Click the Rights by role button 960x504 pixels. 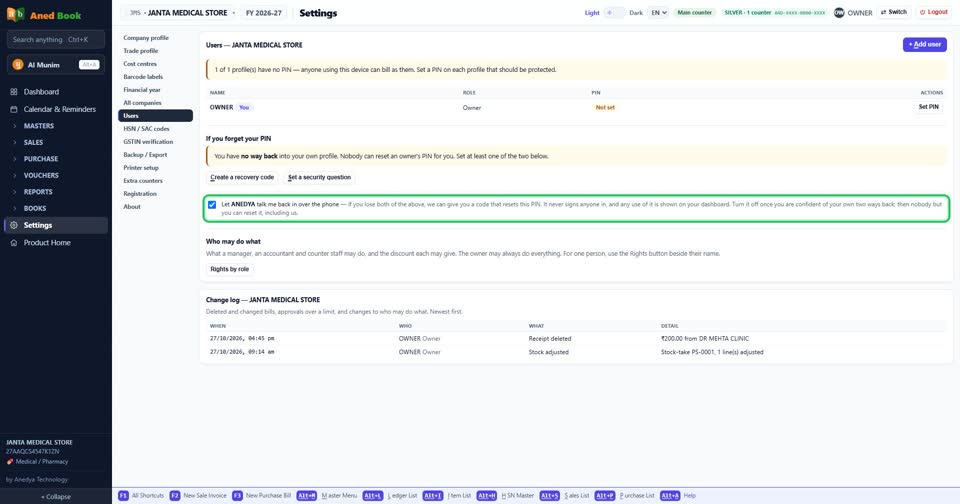[230, 269]
